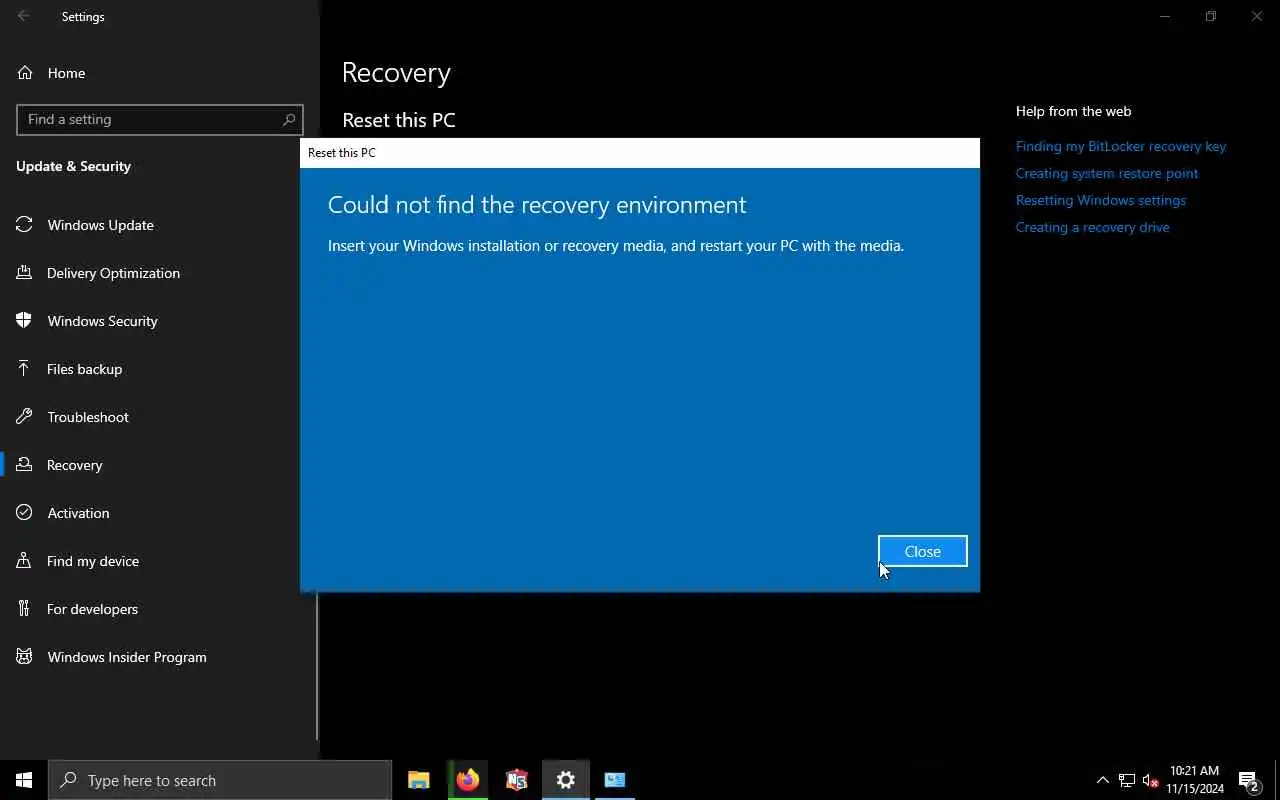Open the Activation page
This screenshot has width=1280, height=800.
[x=160, y=513]
